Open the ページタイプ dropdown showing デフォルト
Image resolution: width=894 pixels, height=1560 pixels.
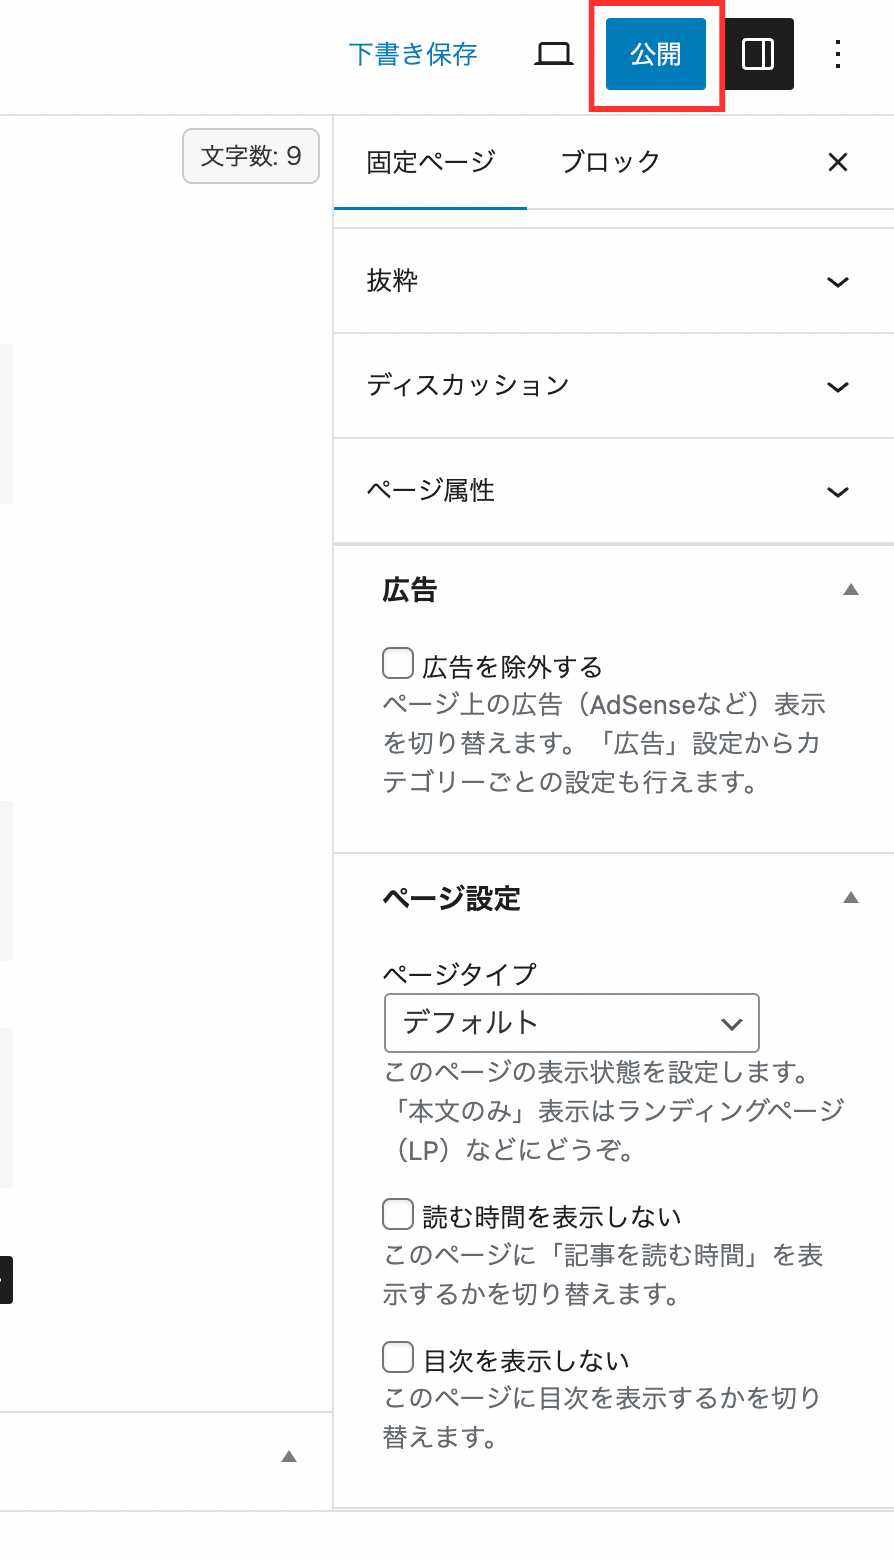[572, 1023]
